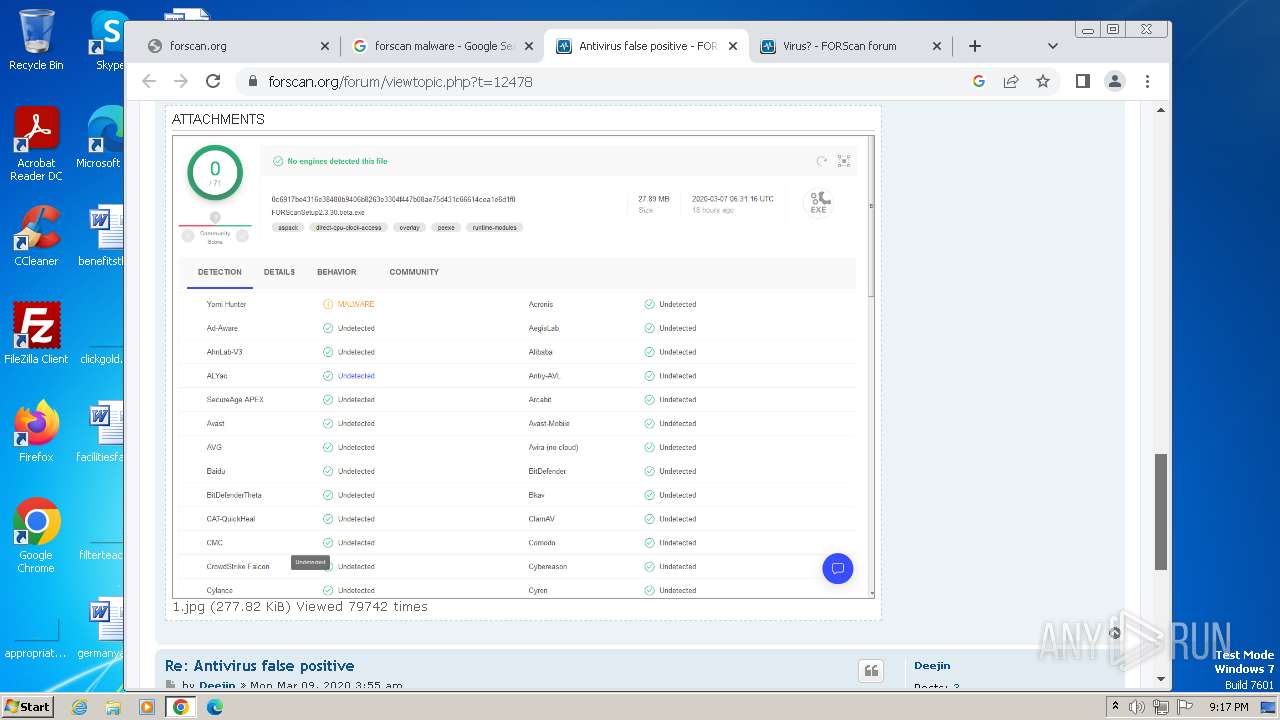Click the BEHAVIOR tab in the image

336,272
